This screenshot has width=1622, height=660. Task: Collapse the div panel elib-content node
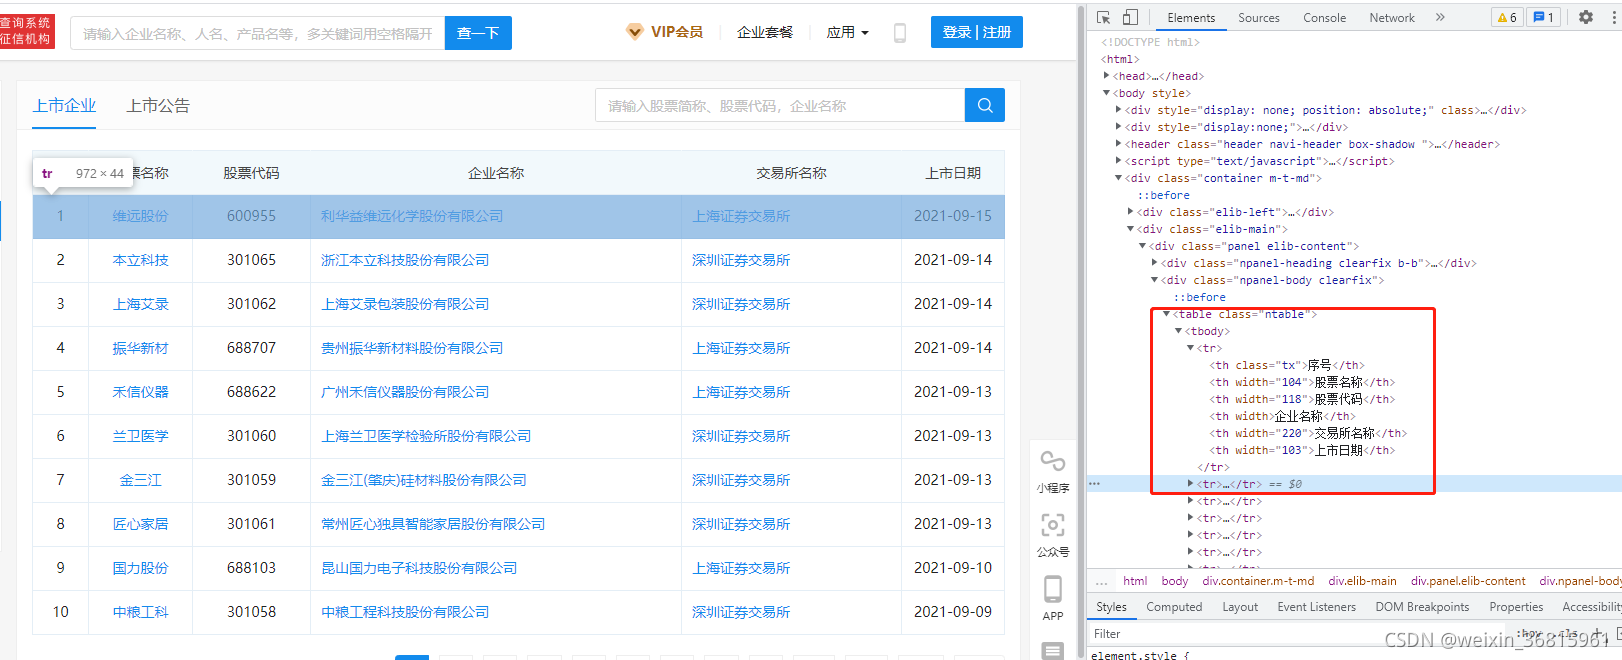1142,246
